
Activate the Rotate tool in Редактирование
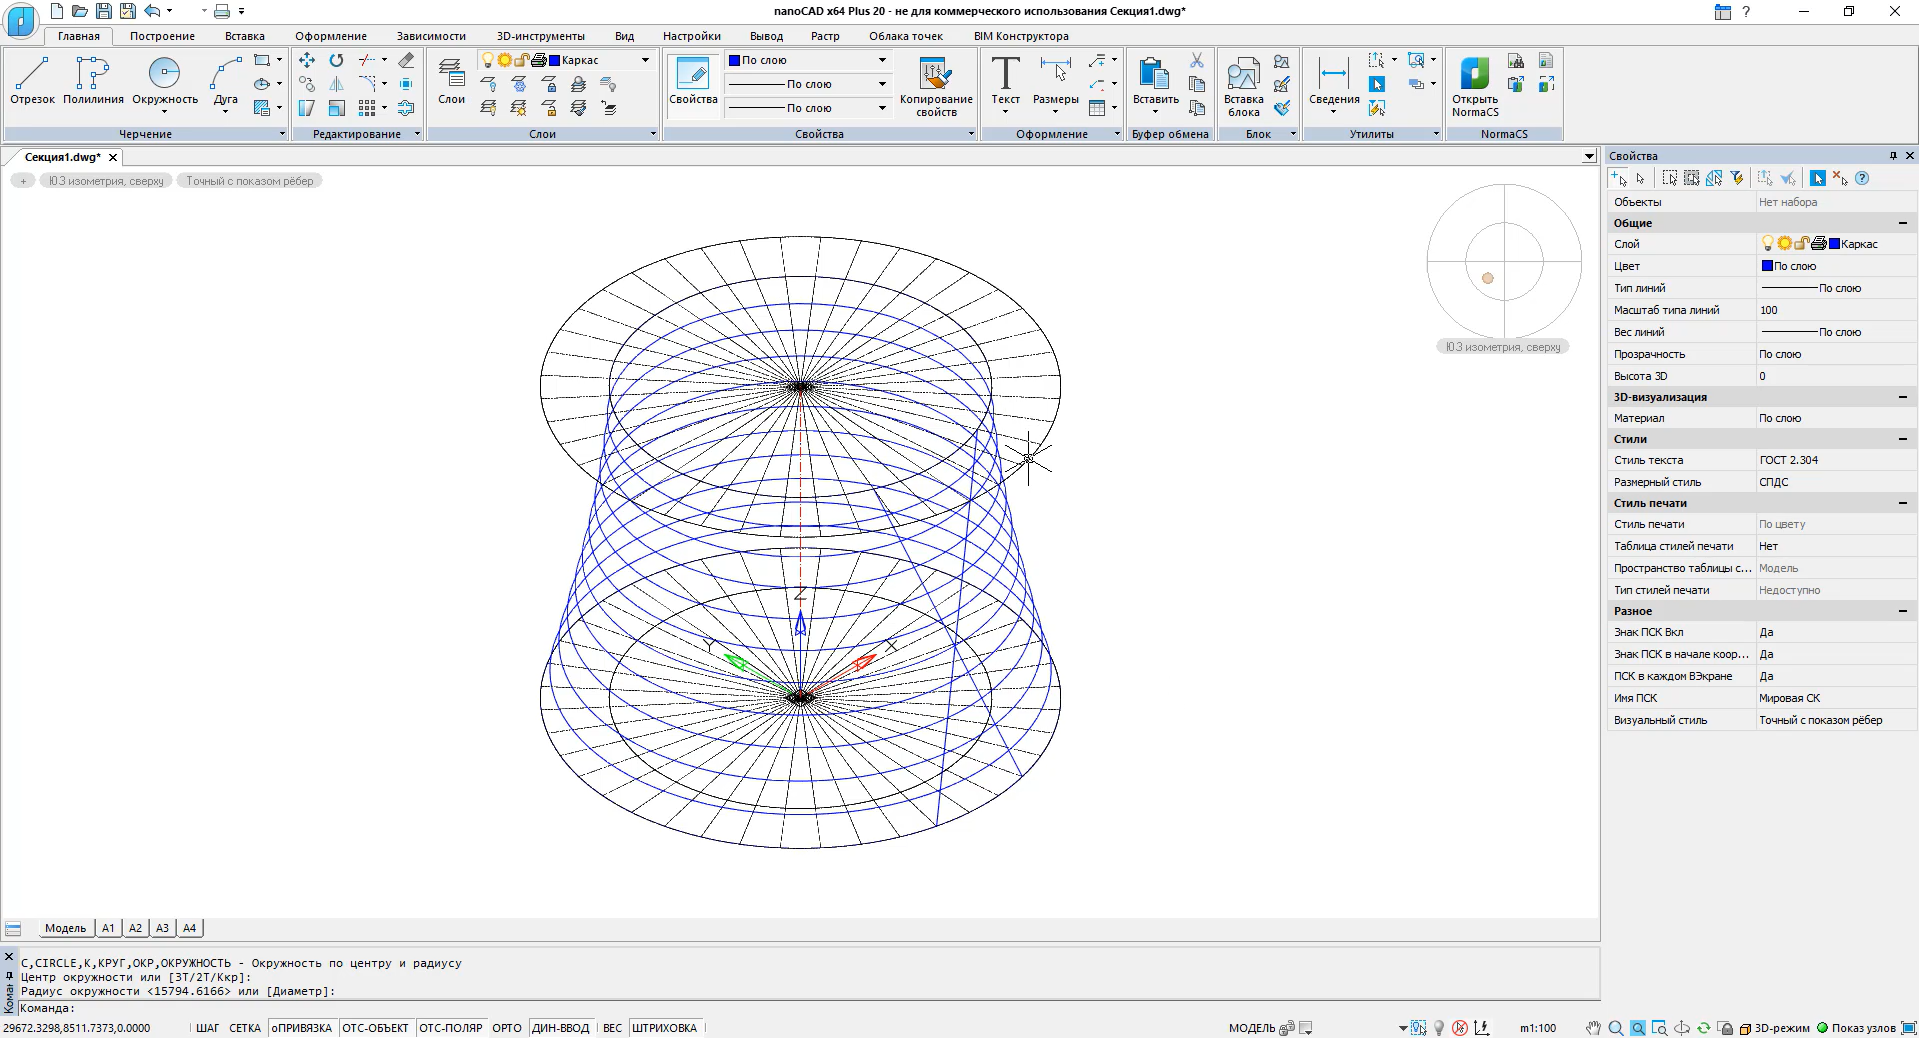tap(337, 60)
